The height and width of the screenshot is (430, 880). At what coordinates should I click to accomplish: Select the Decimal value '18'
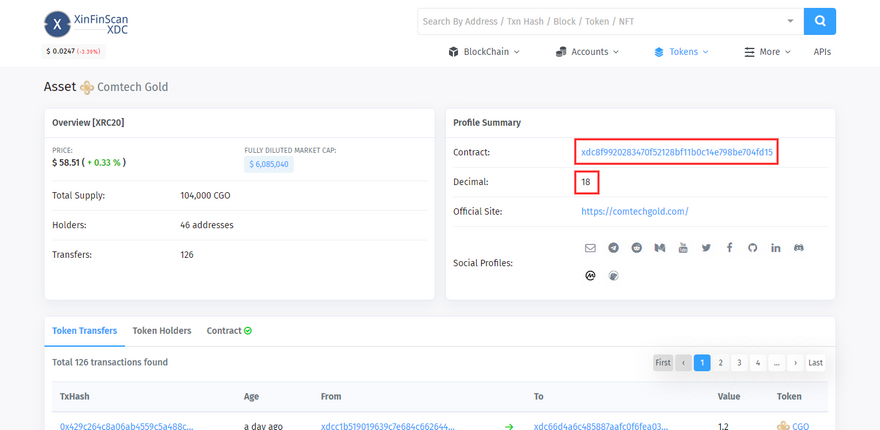pos(586,182)
